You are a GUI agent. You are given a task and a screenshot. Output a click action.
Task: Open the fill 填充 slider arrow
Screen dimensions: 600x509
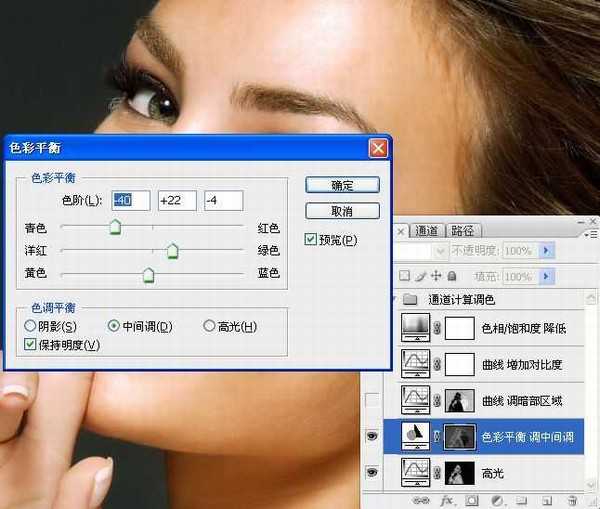tap(546, 276)
